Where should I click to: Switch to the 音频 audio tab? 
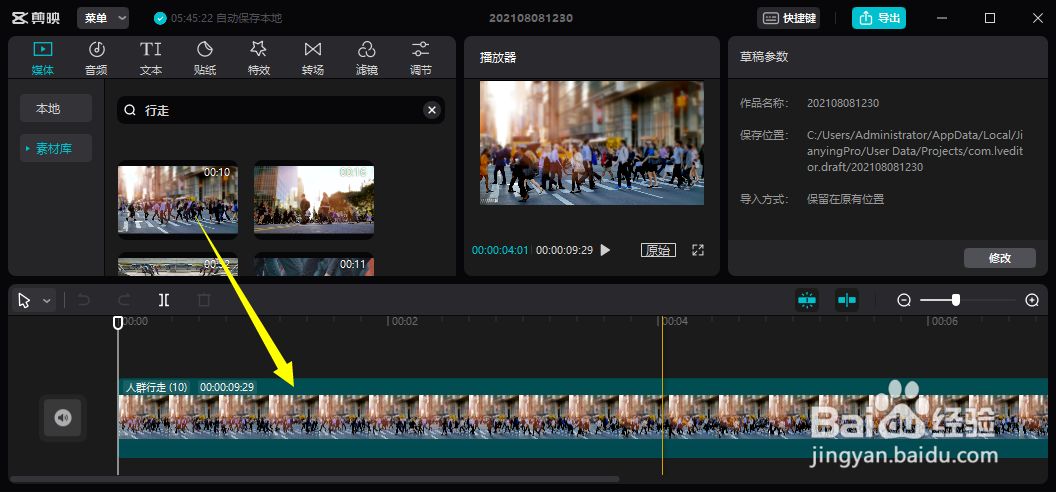pyautogui.click(x=96, y=59)
